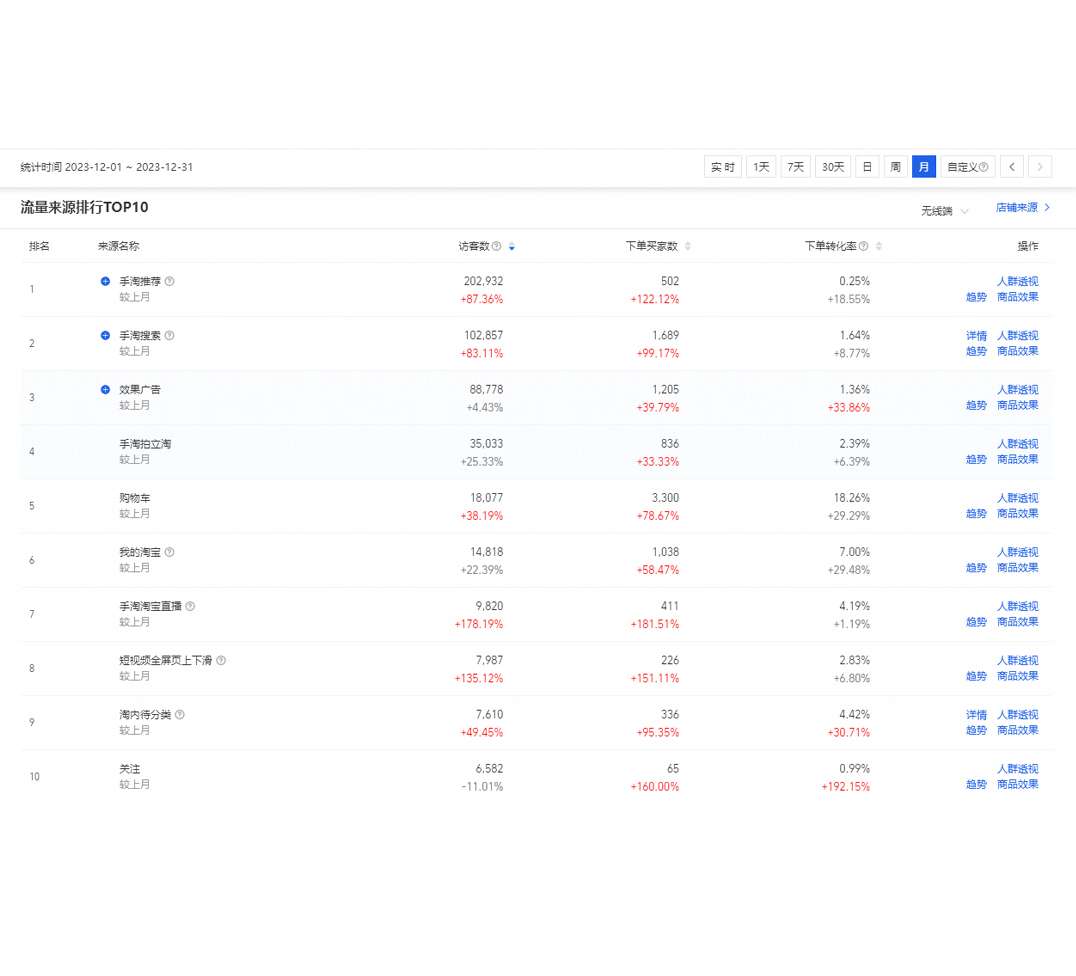The image size is (1076, 976).
Task: Click the 购物车 source name
Action: [x=134, y=498]
